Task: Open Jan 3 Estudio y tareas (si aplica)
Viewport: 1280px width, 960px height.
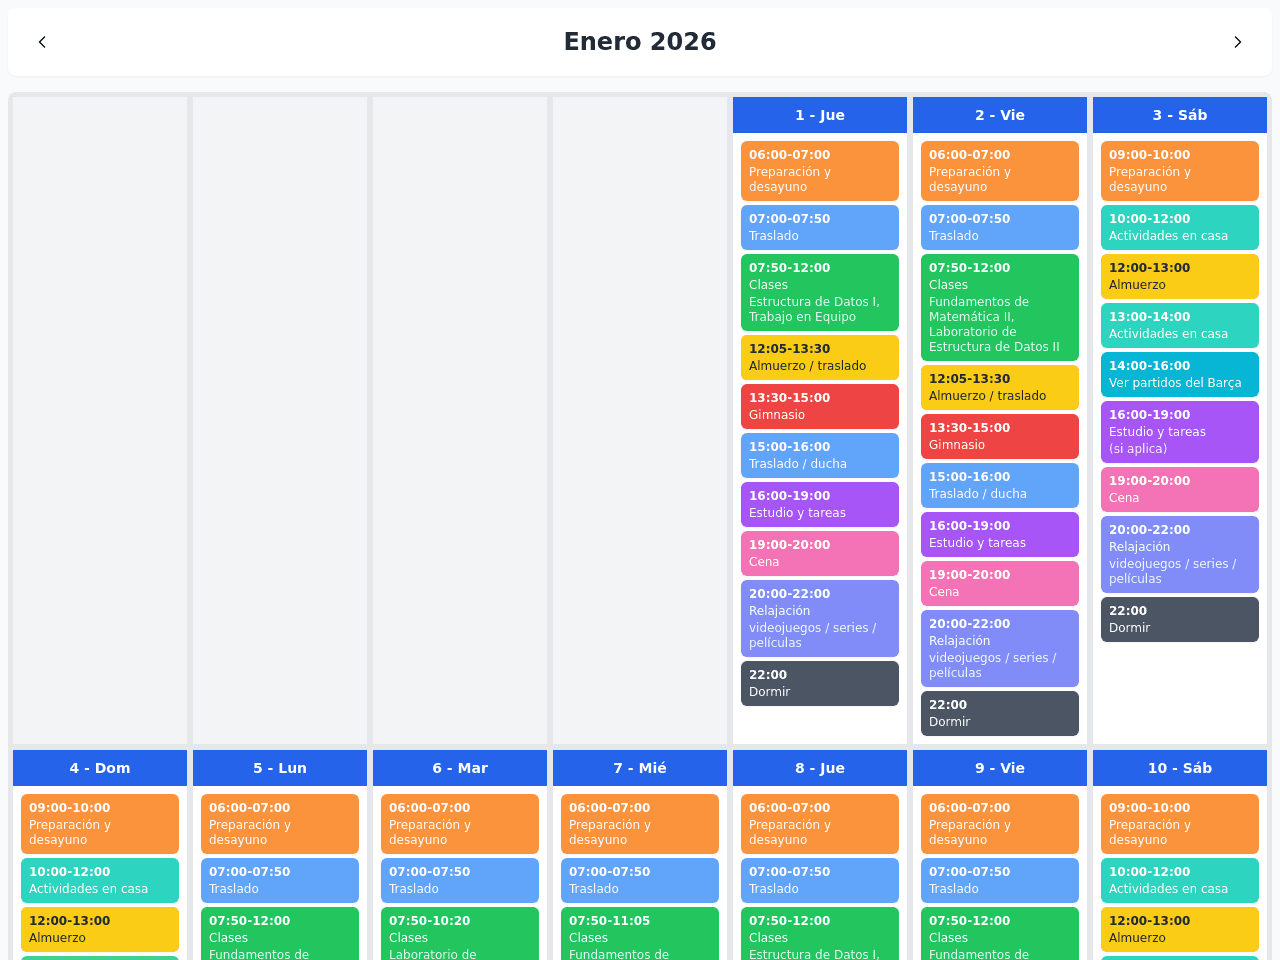Action: 1180,432
